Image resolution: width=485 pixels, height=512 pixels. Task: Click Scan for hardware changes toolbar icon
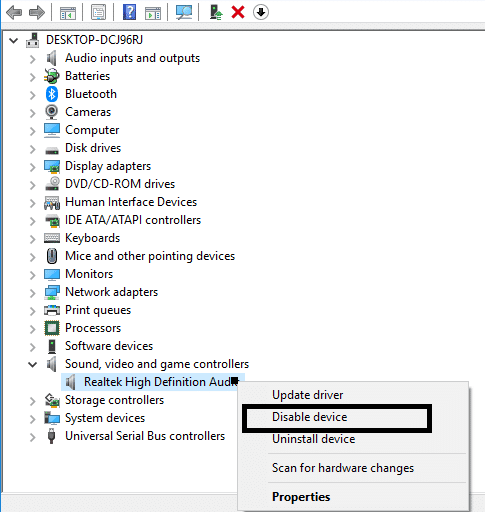pos(184,12)
